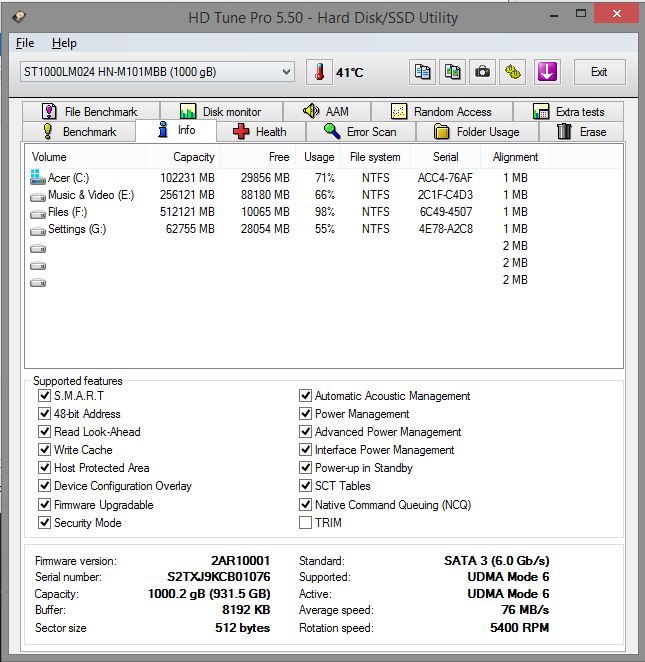Click the copy screenshot to clipboard icon
645x662 pixels.
[453, 72]
